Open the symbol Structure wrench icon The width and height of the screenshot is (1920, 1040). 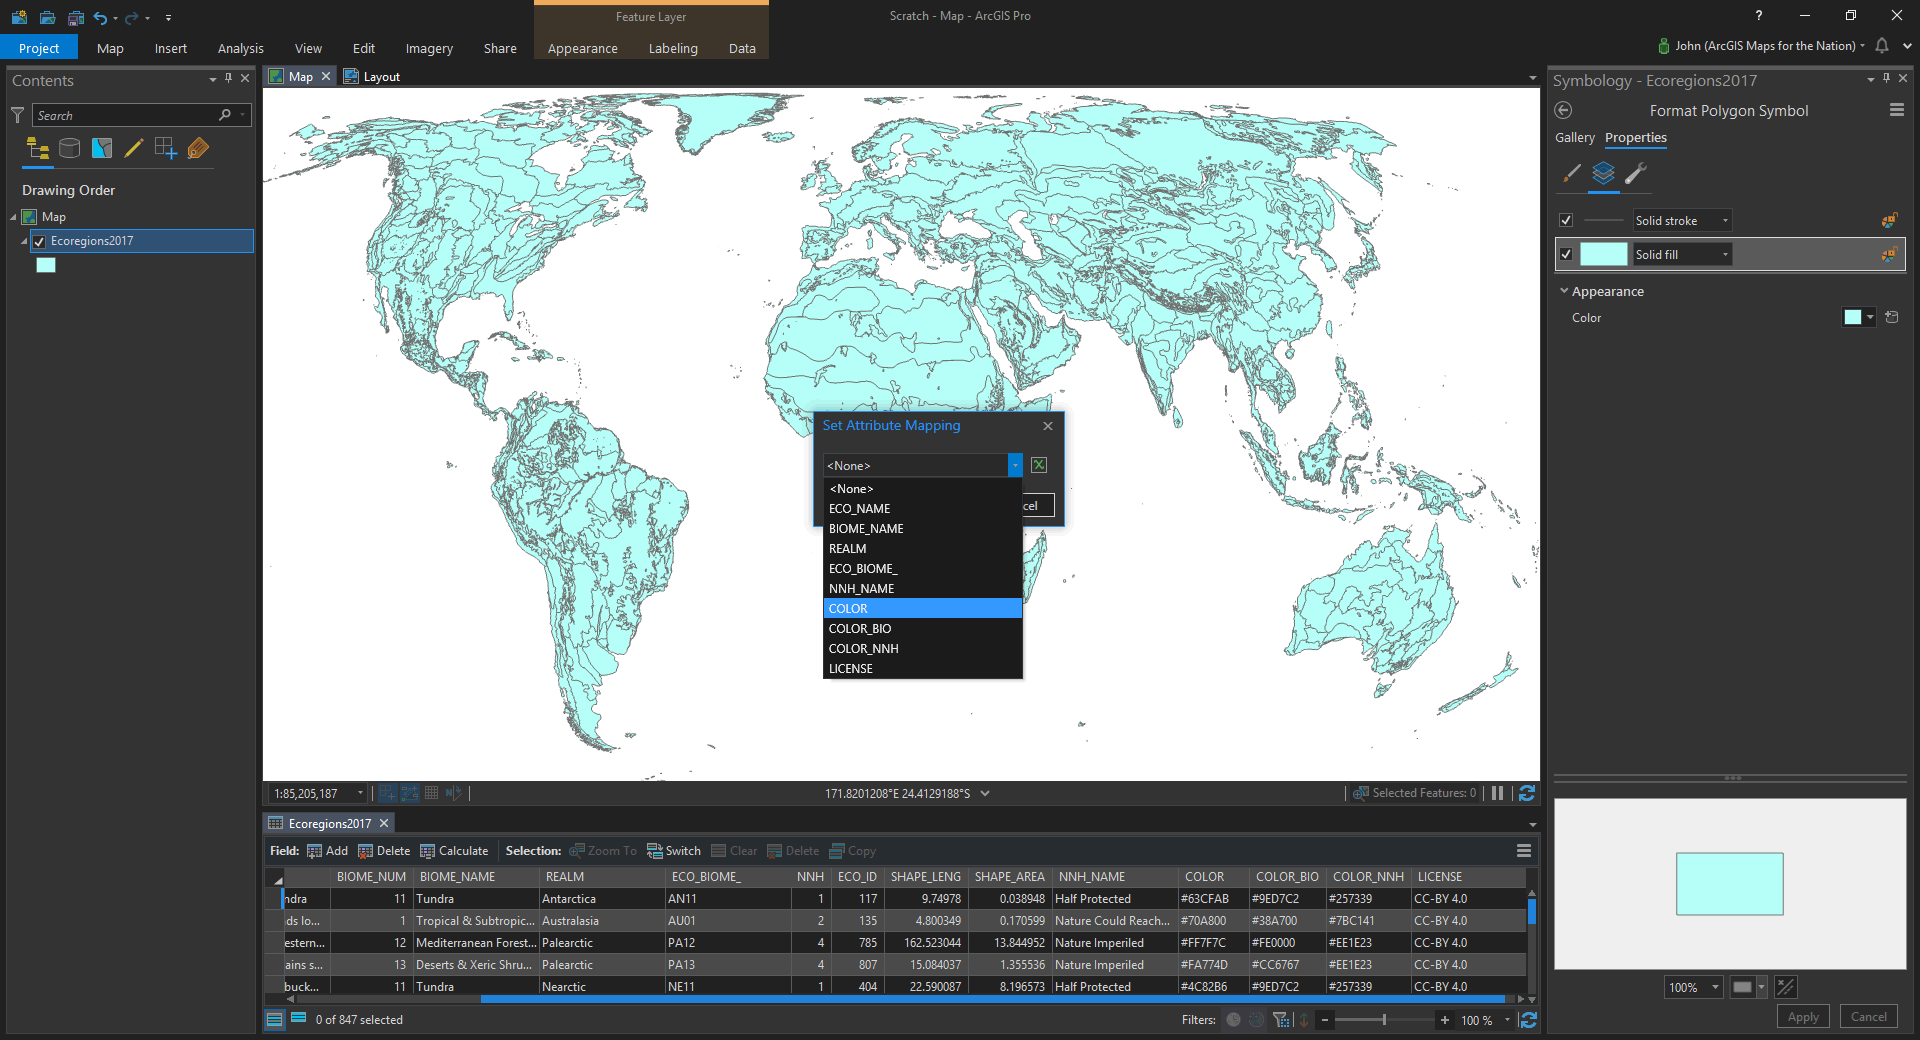tap(1635, 174)
